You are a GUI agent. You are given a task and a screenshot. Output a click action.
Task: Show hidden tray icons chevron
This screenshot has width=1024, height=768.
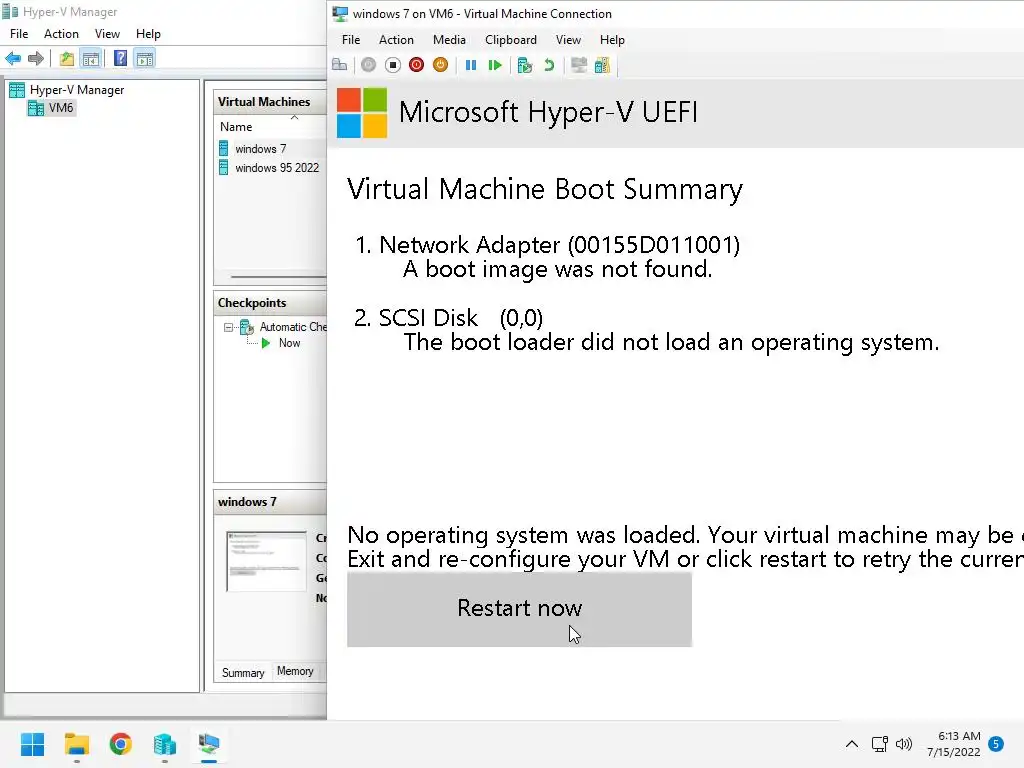click(x=852, y=744)
